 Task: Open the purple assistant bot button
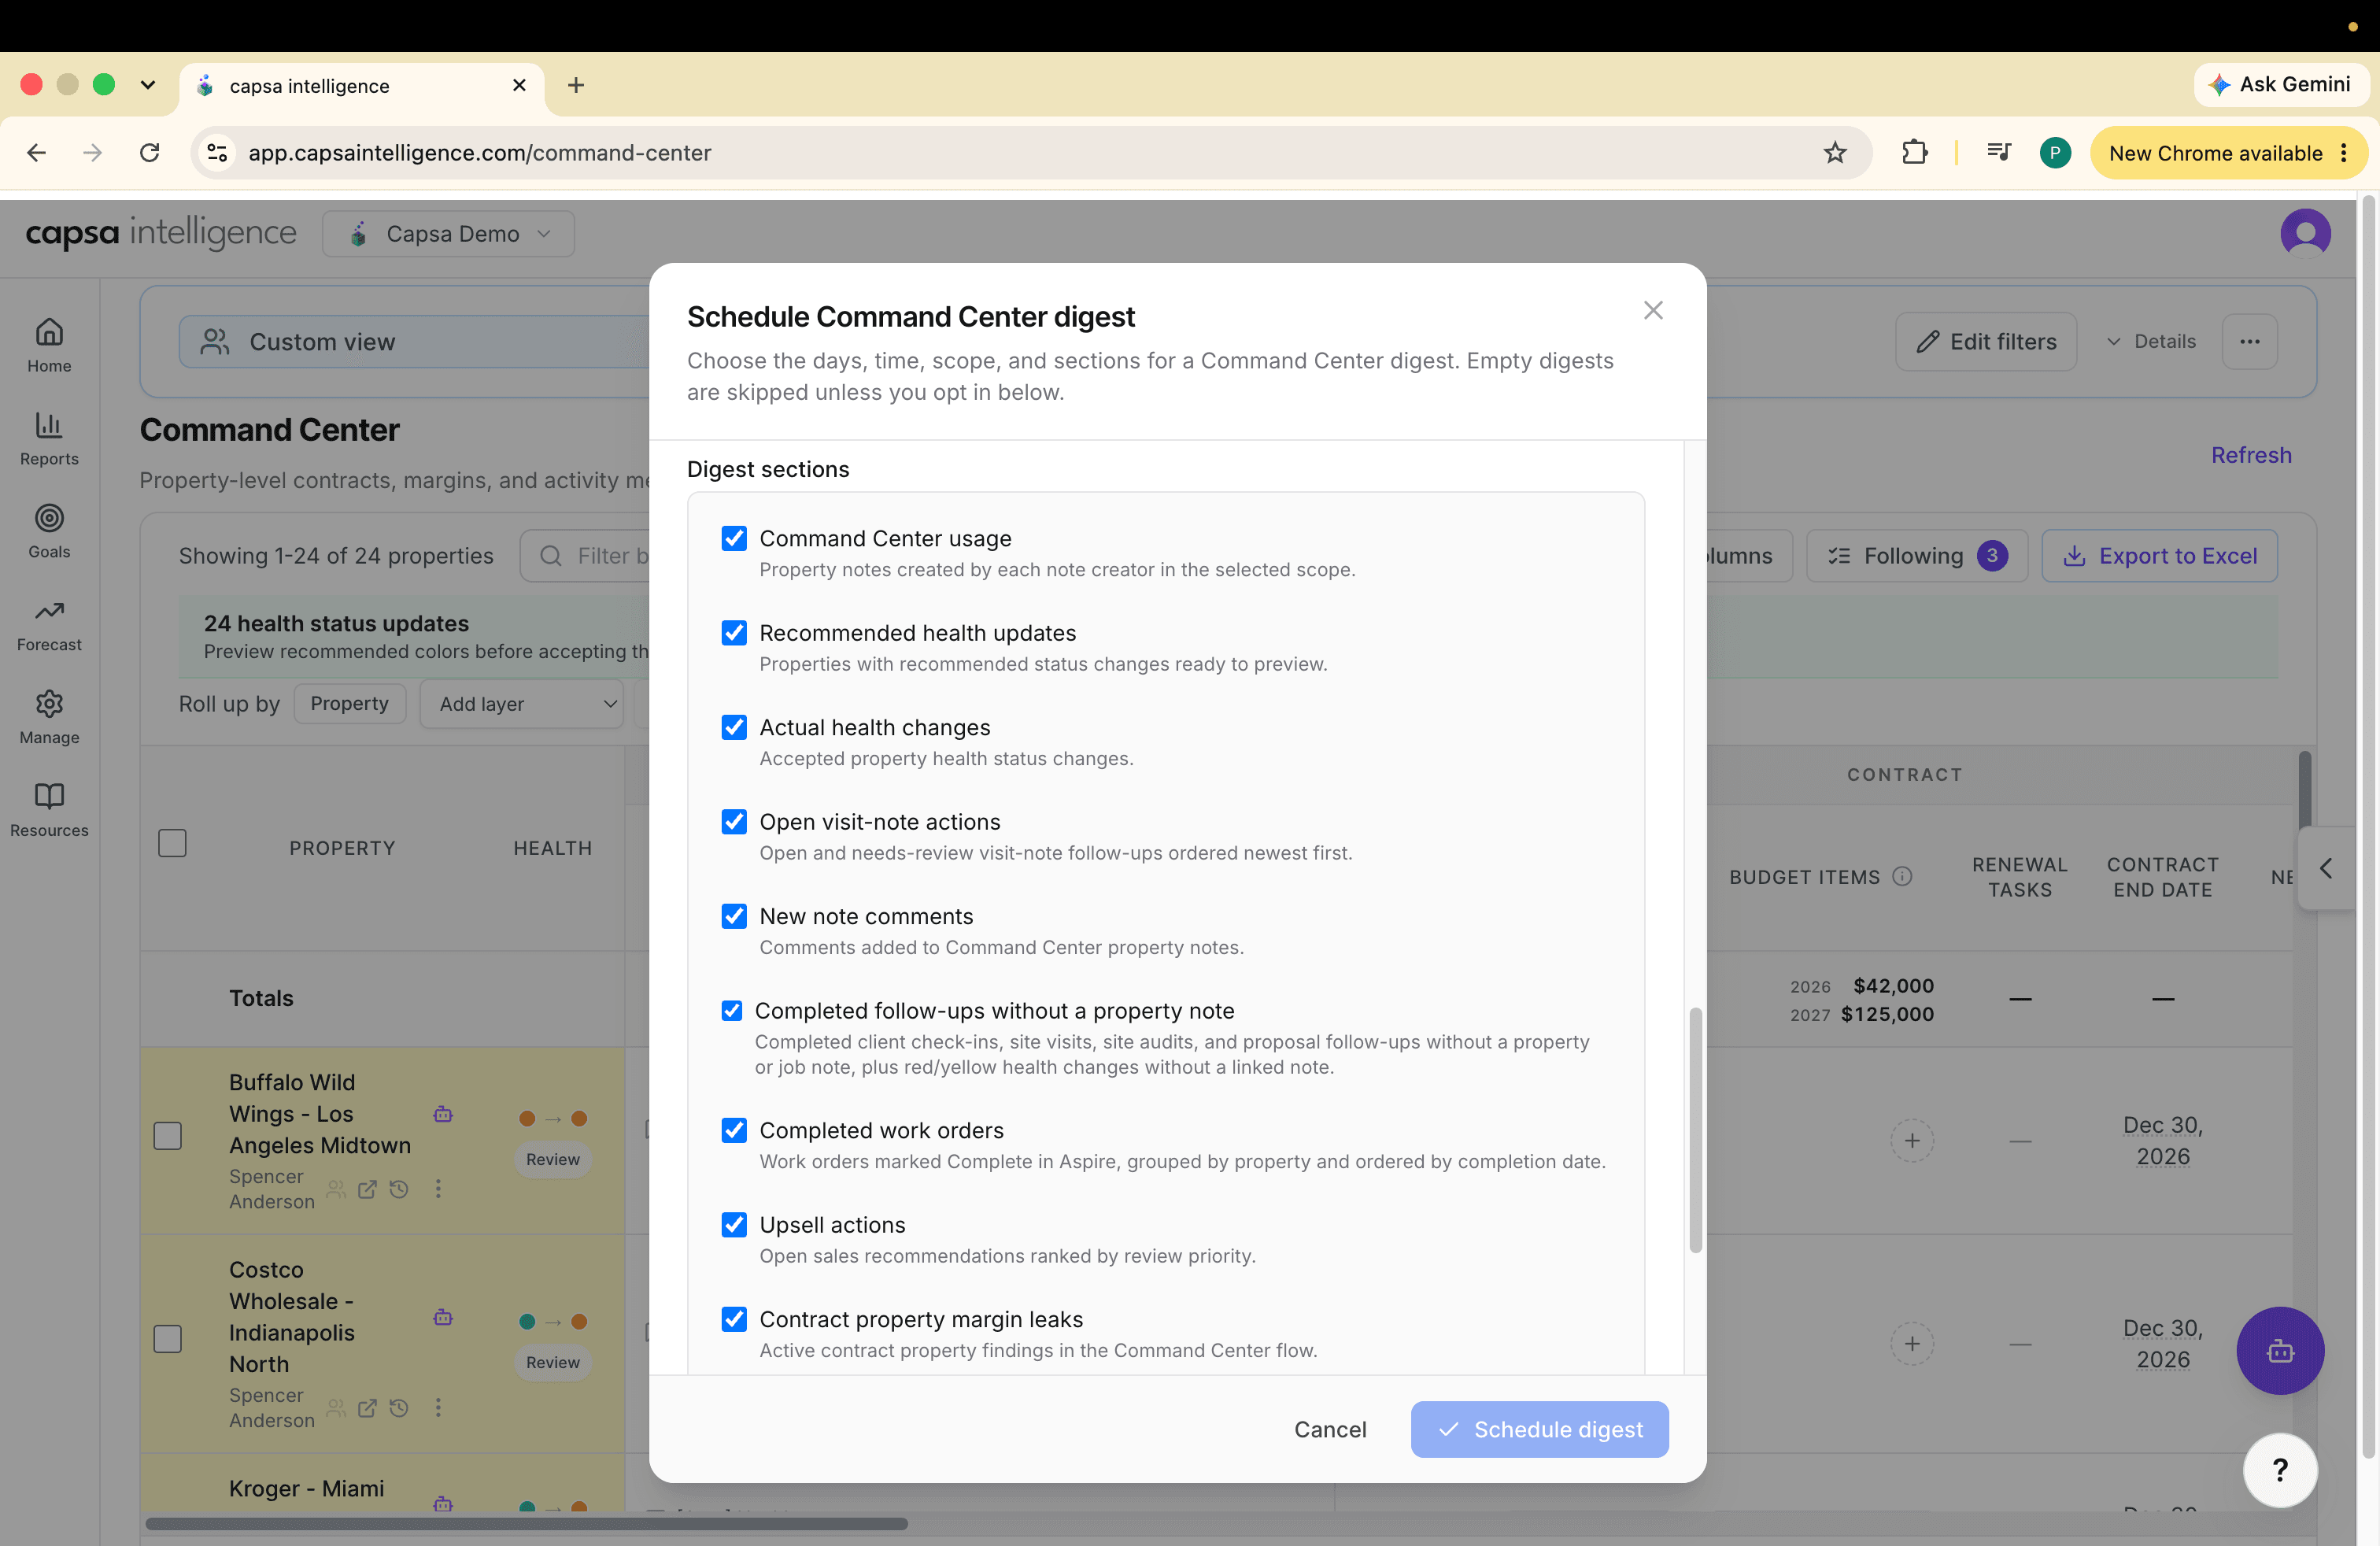tap(2280, 1351)
